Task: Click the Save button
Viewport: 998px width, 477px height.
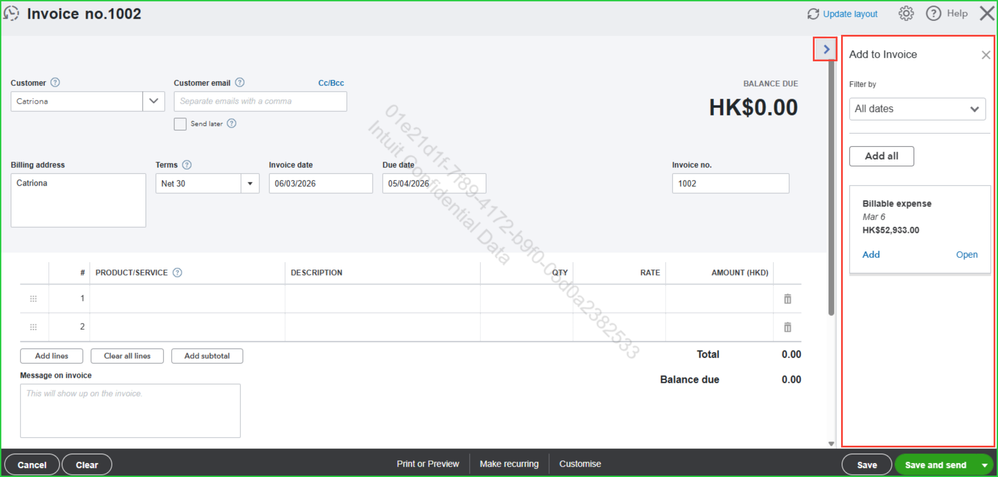Action: tap(867, 465)
